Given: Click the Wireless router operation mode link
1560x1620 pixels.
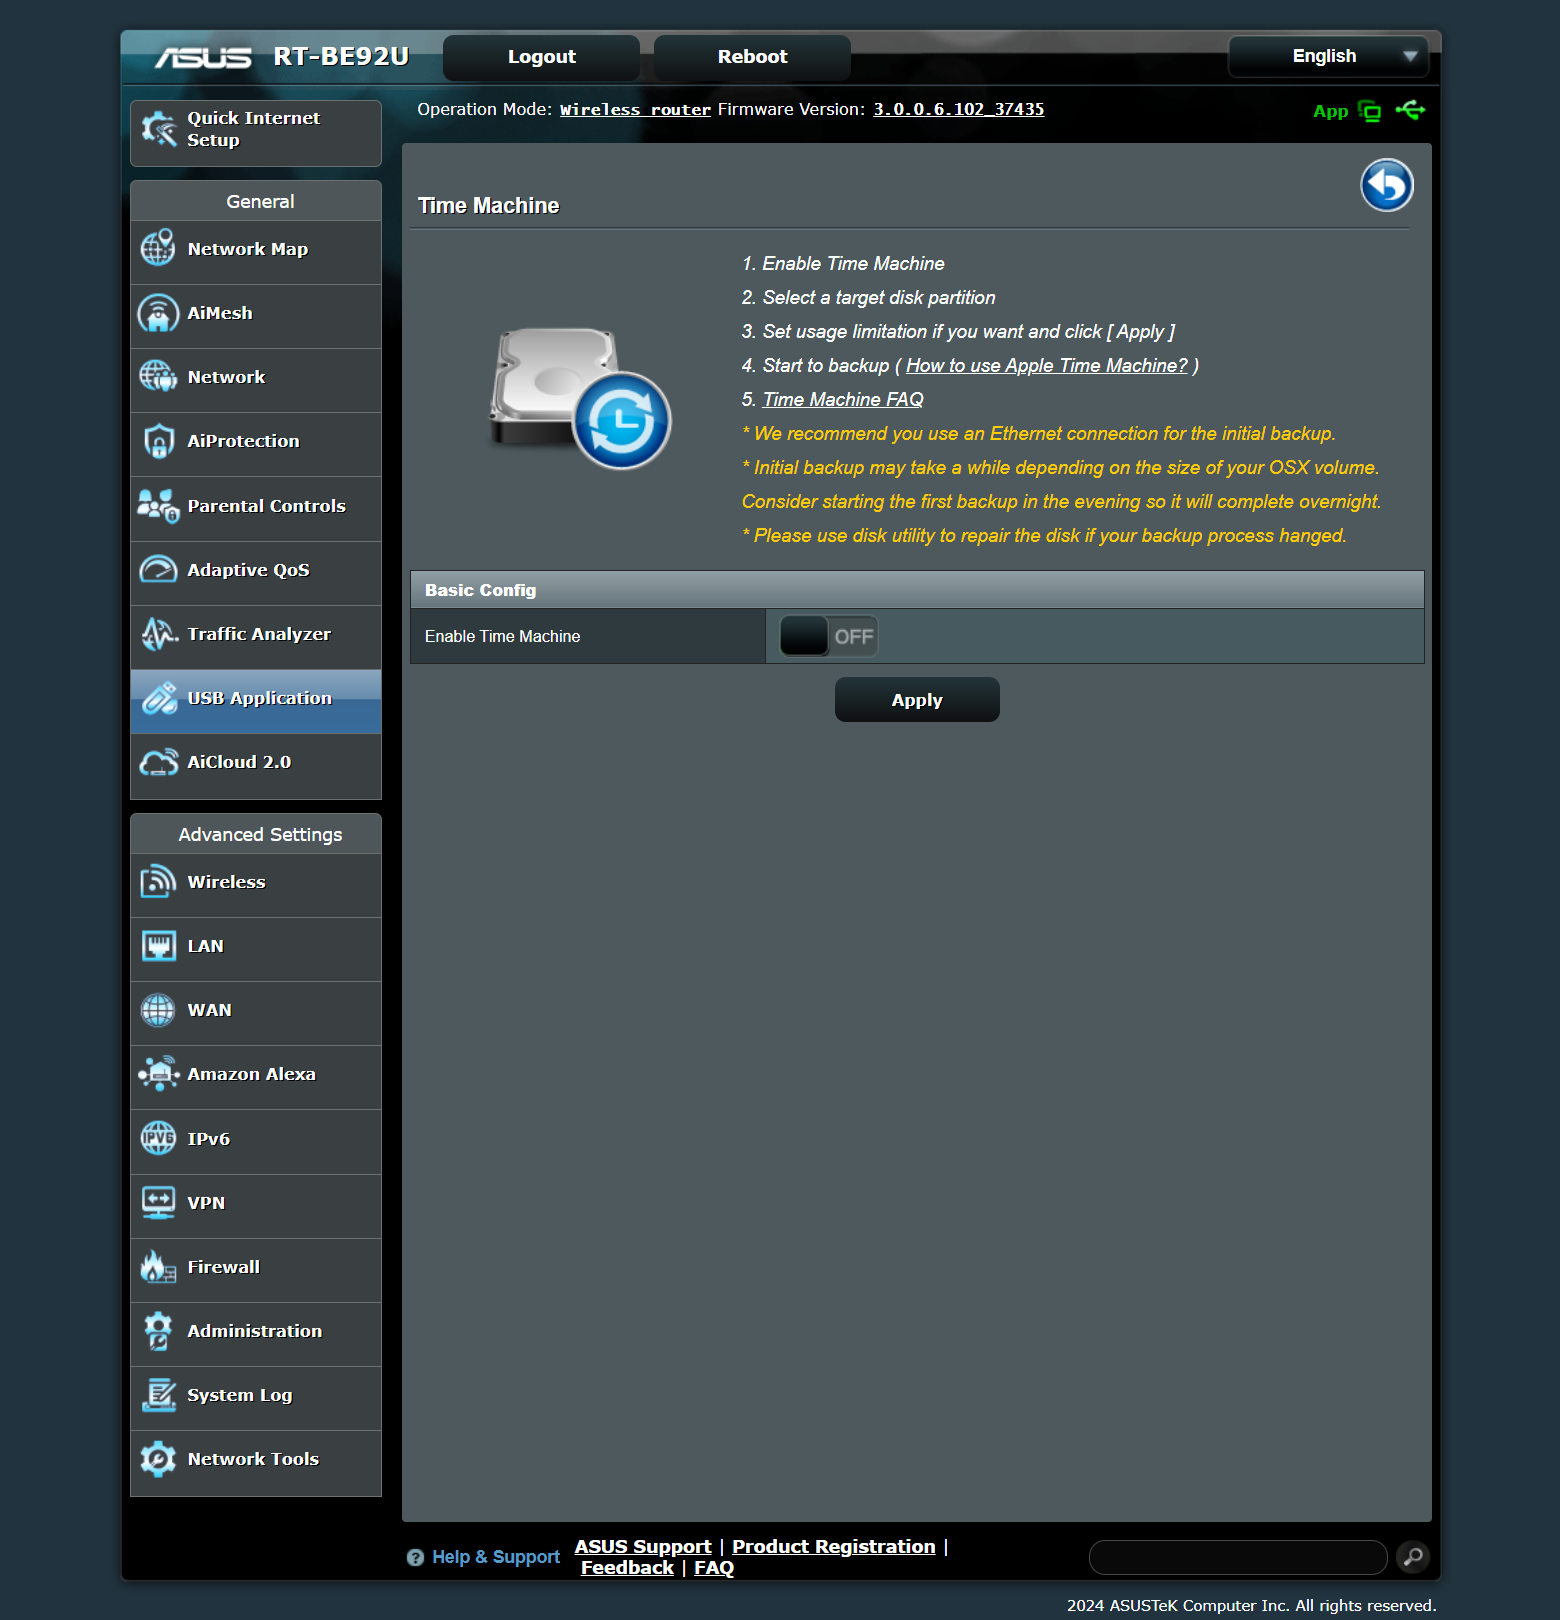Looking at the screenshot, I should coord(635,110).
